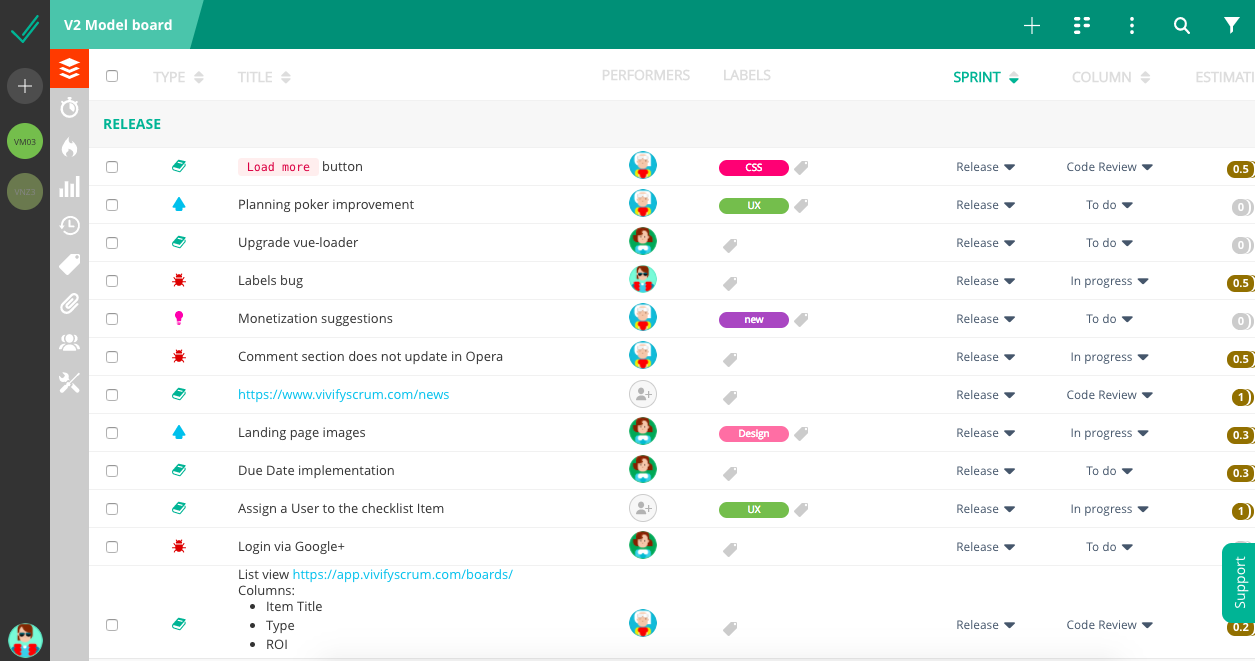Sort items by the TITLE column header
Screen dimensions: 1255x661
[x=263, y=75]
